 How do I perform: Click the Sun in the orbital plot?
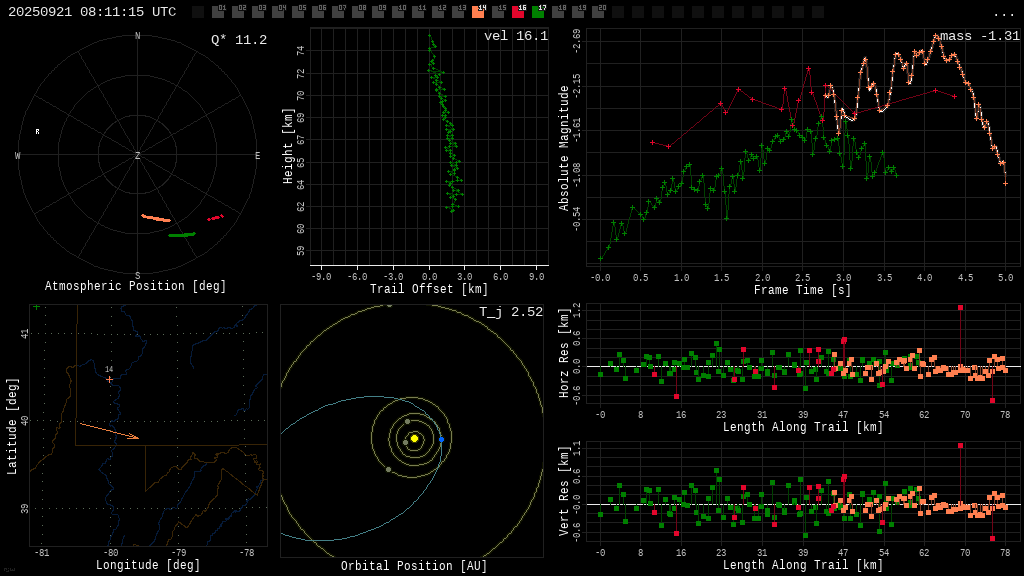(x=414, y=438)
